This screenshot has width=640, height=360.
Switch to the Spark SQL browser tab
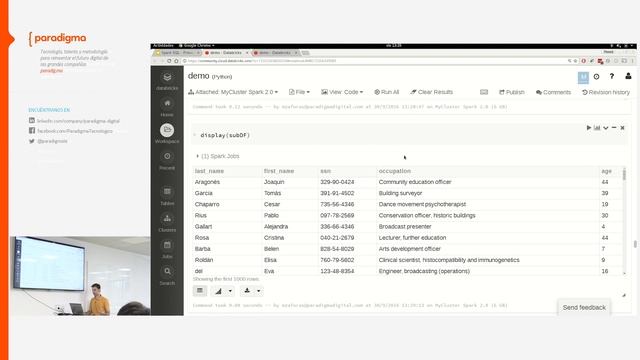pos(176,53)
